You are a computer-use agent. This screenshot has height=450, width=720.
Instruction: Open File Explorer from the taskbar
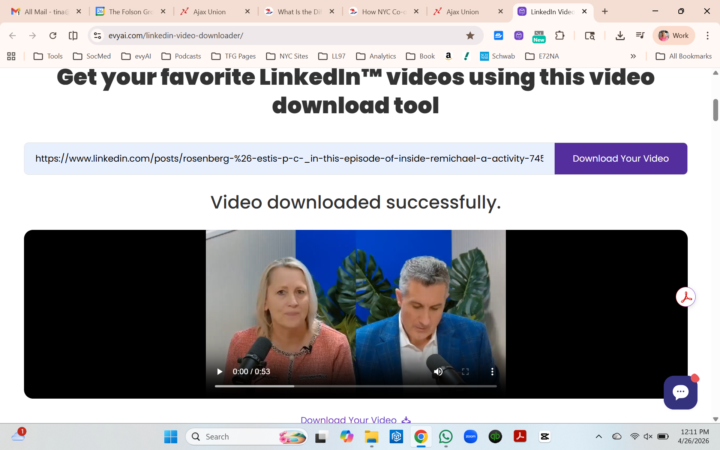pos(371,436)
